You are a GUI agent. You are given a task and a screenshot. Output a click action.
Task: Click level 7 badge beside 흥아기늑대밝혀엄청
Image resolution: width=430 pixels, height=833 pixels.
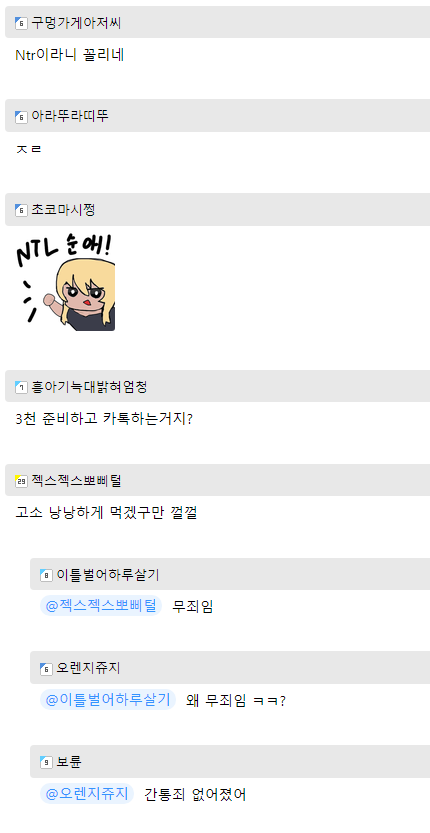[x=21, y=387]
